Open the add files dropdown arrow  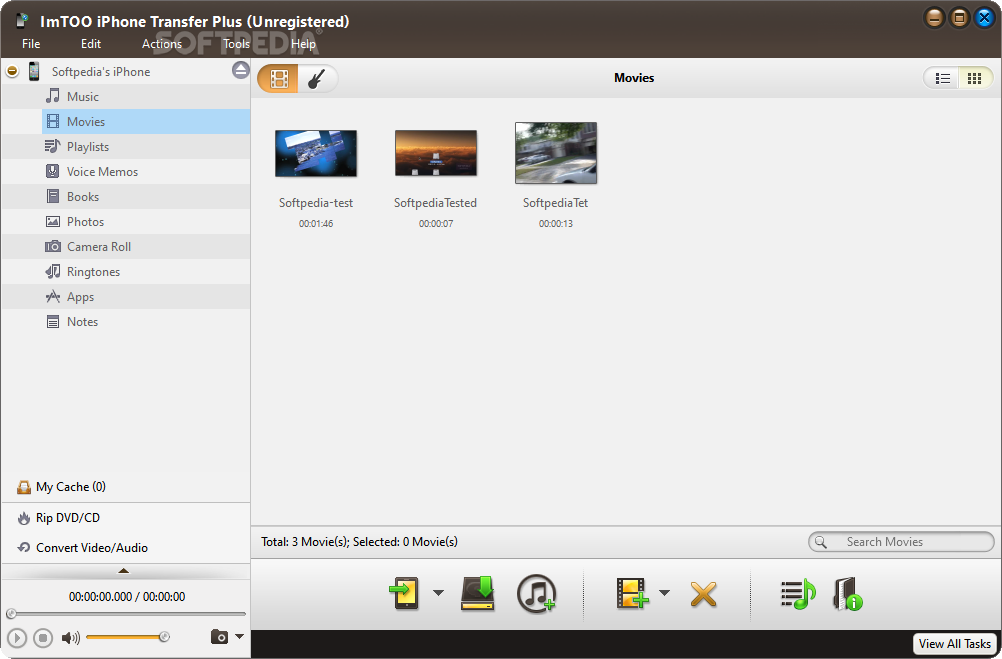pos(665,593)
